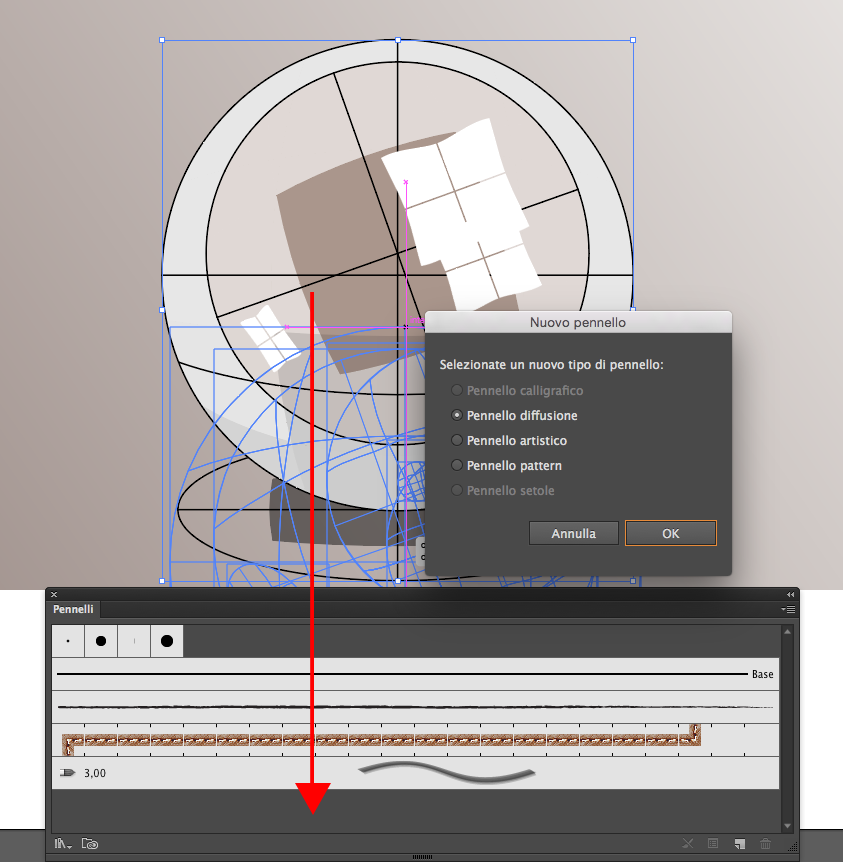The image size is (843, 862).
Task: Select the rough charcoal art brush row
Action: (x=415, y=707)
